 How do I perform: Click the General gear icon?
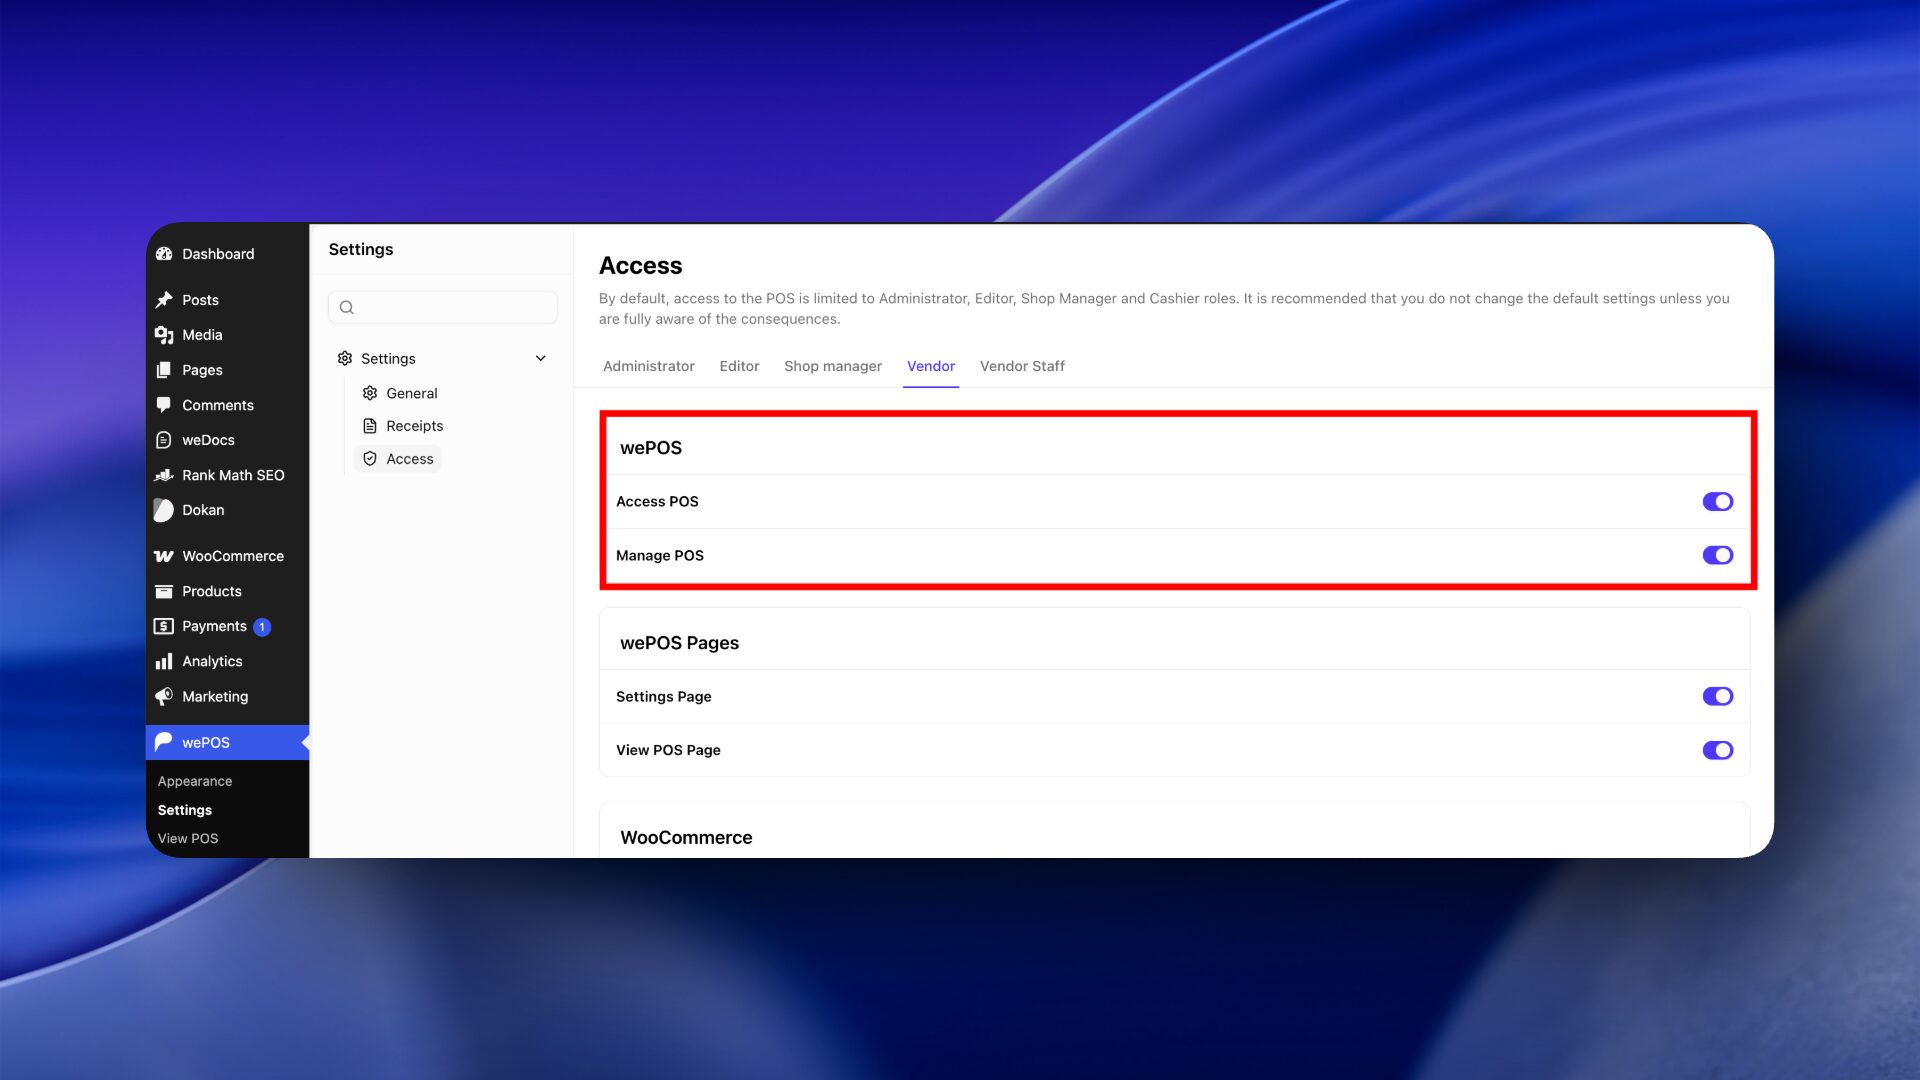tap(370, 393)
